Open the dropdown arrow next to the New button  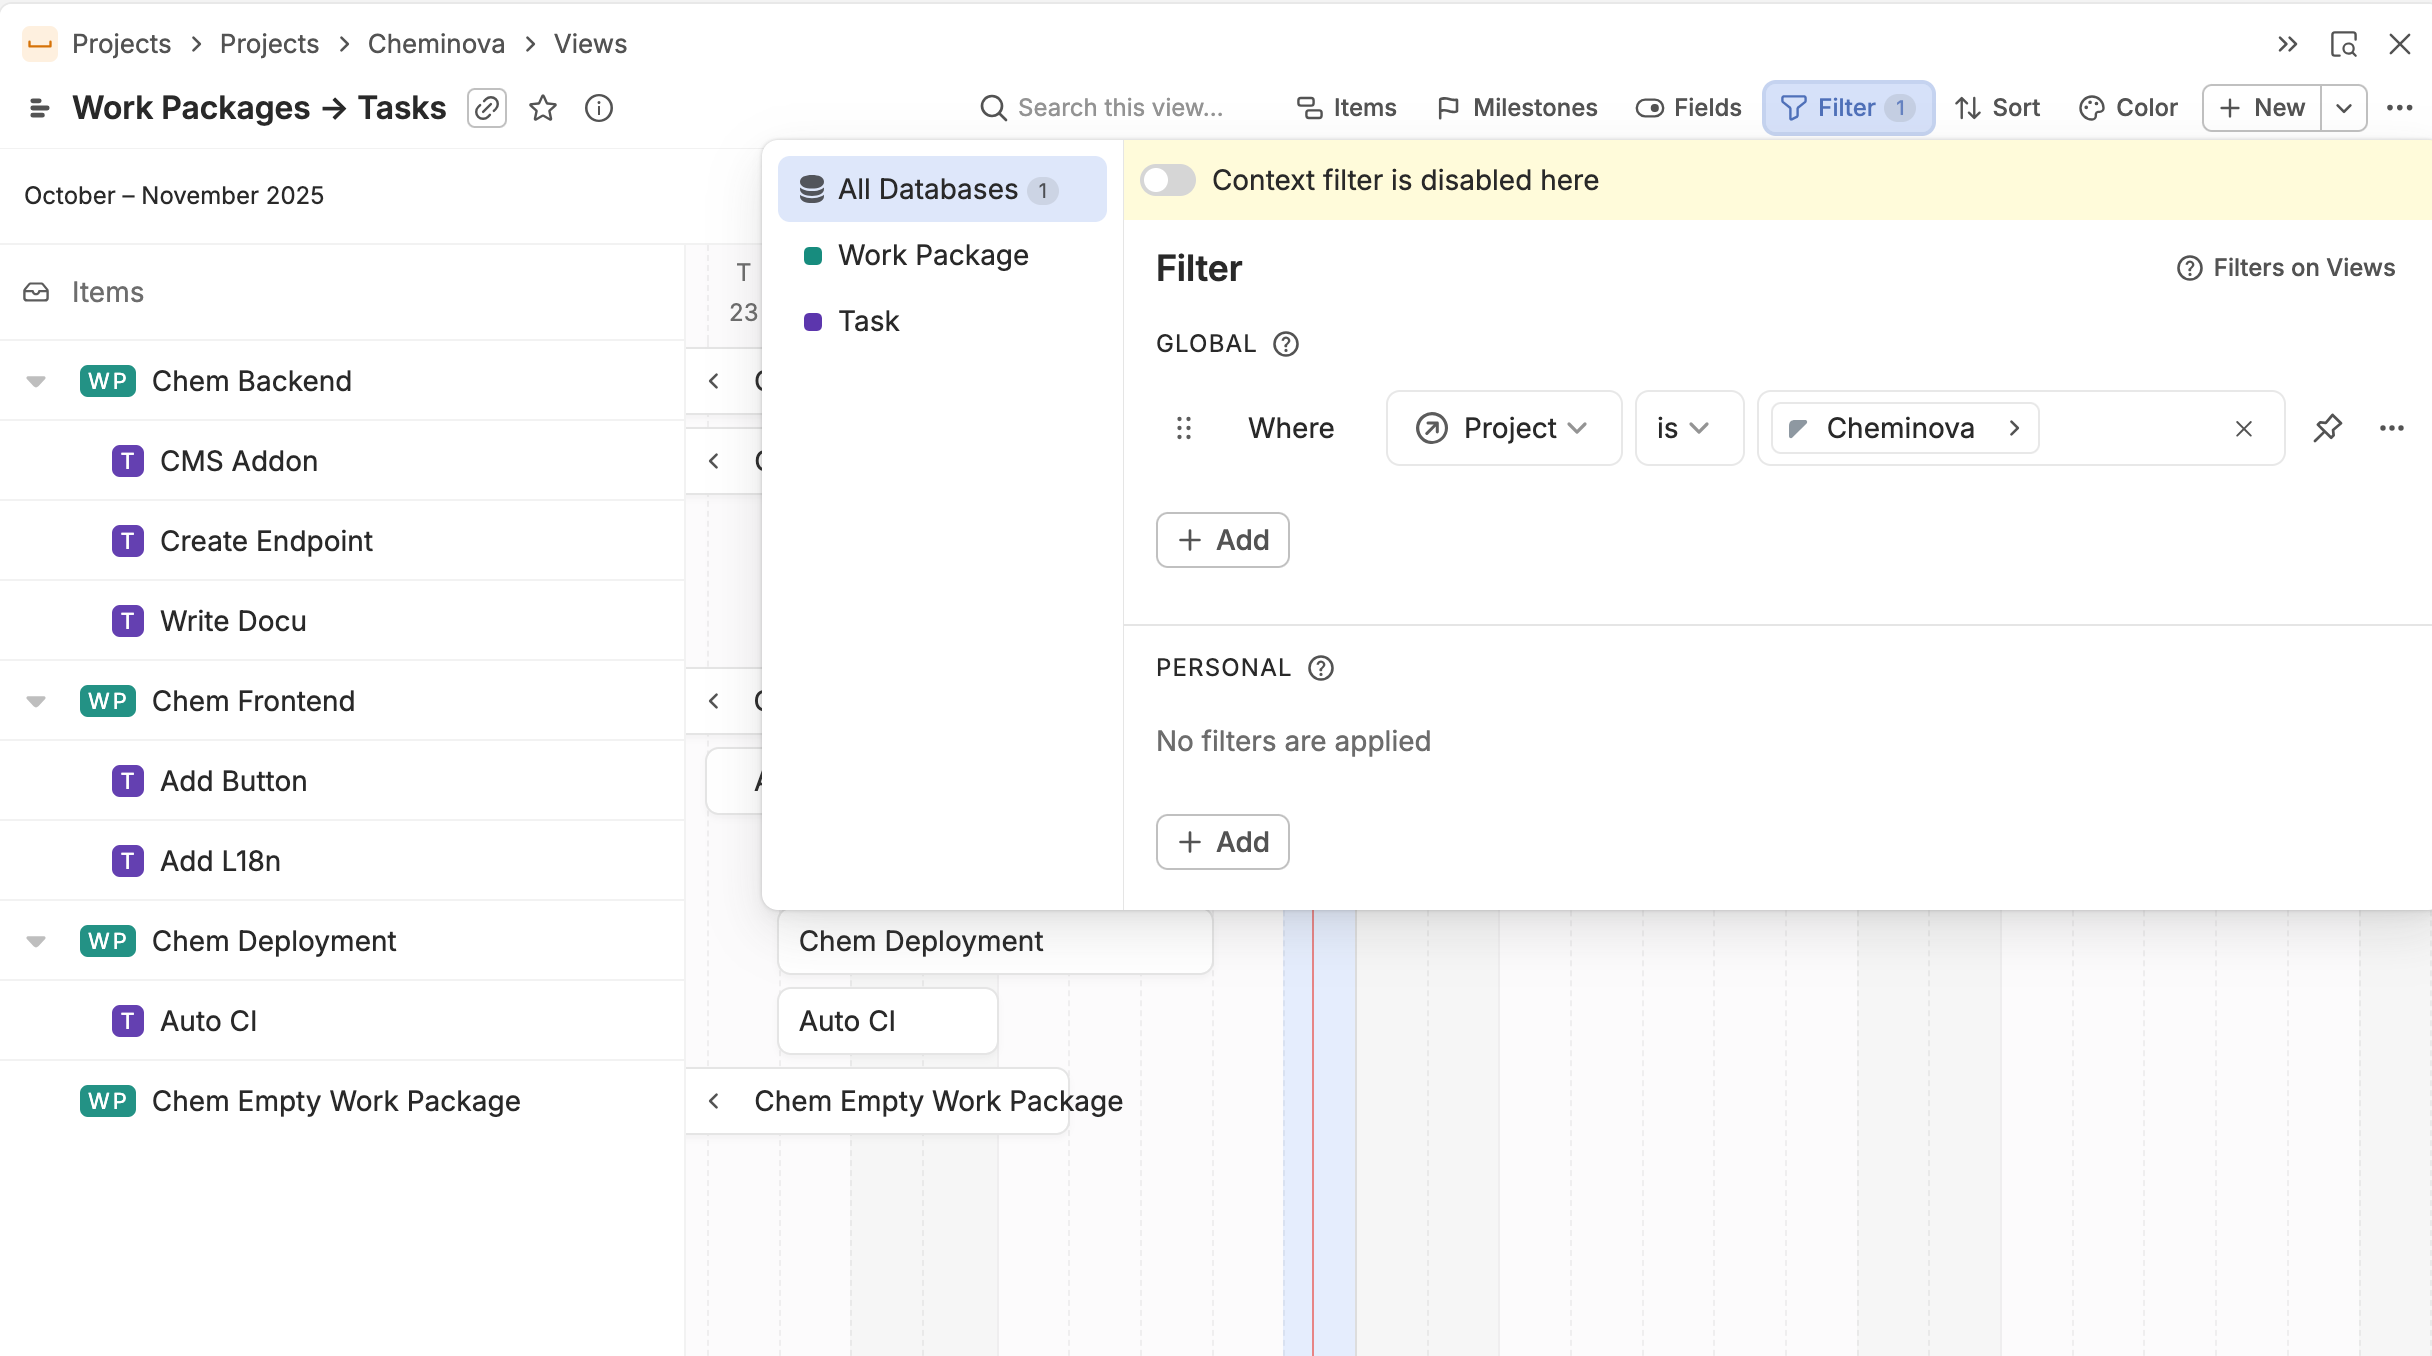[x=2344, y=108]
